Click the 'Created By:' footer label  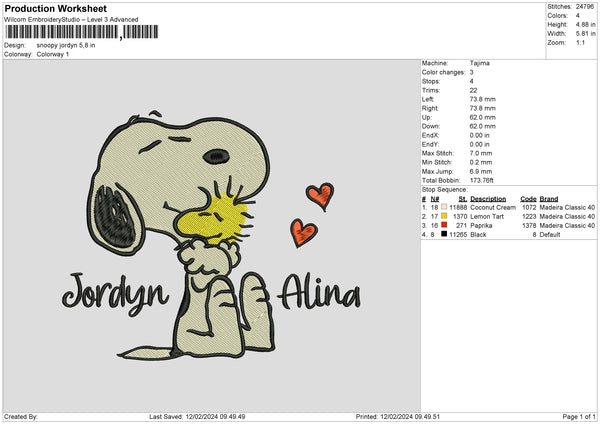click(x=21, y=416)
